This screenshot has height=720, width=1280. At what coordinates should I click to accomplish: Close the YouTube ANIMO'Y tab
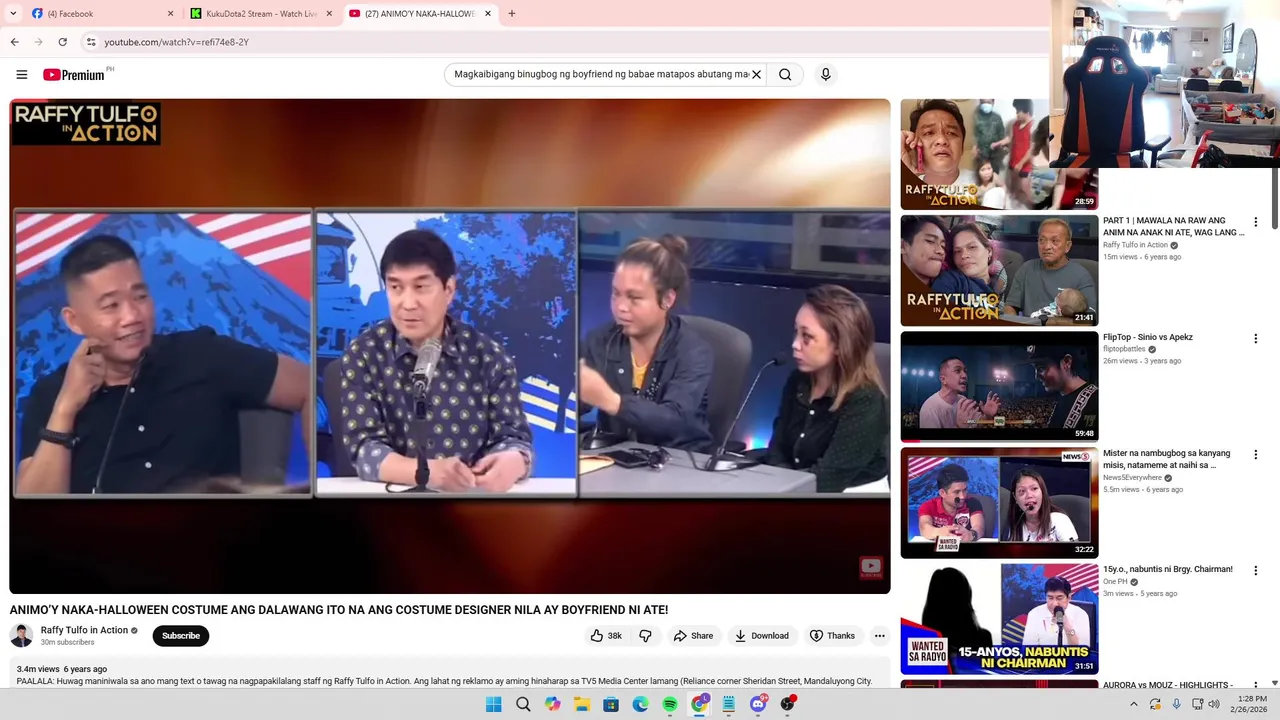(488, 14)
